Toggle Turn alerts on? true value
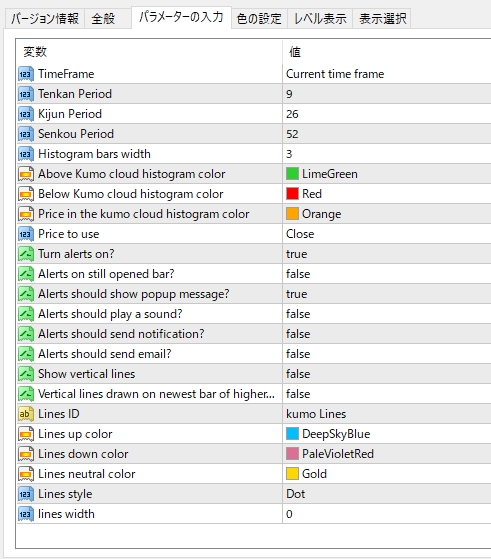This screenshot has width=491, height=559. point(297,254)
